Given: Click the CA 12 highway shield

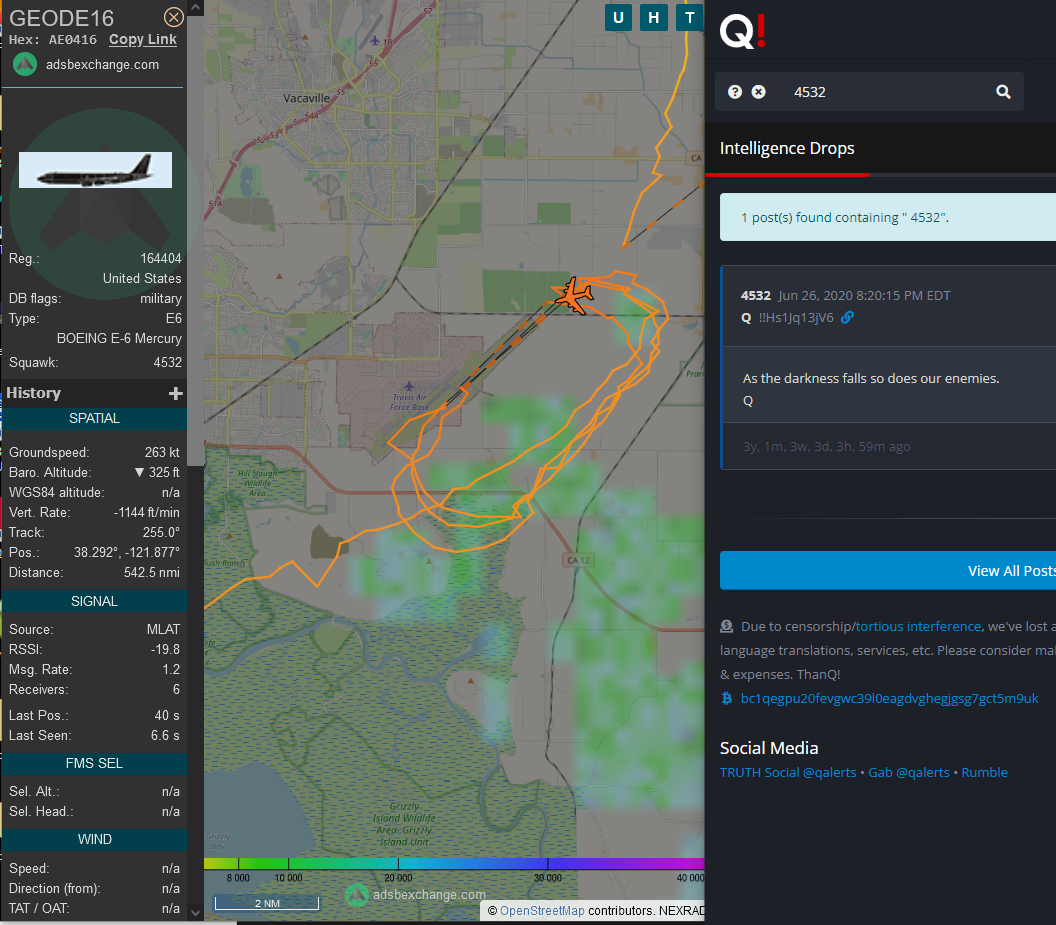Looking at the screenshot, I should click(578, 561).
